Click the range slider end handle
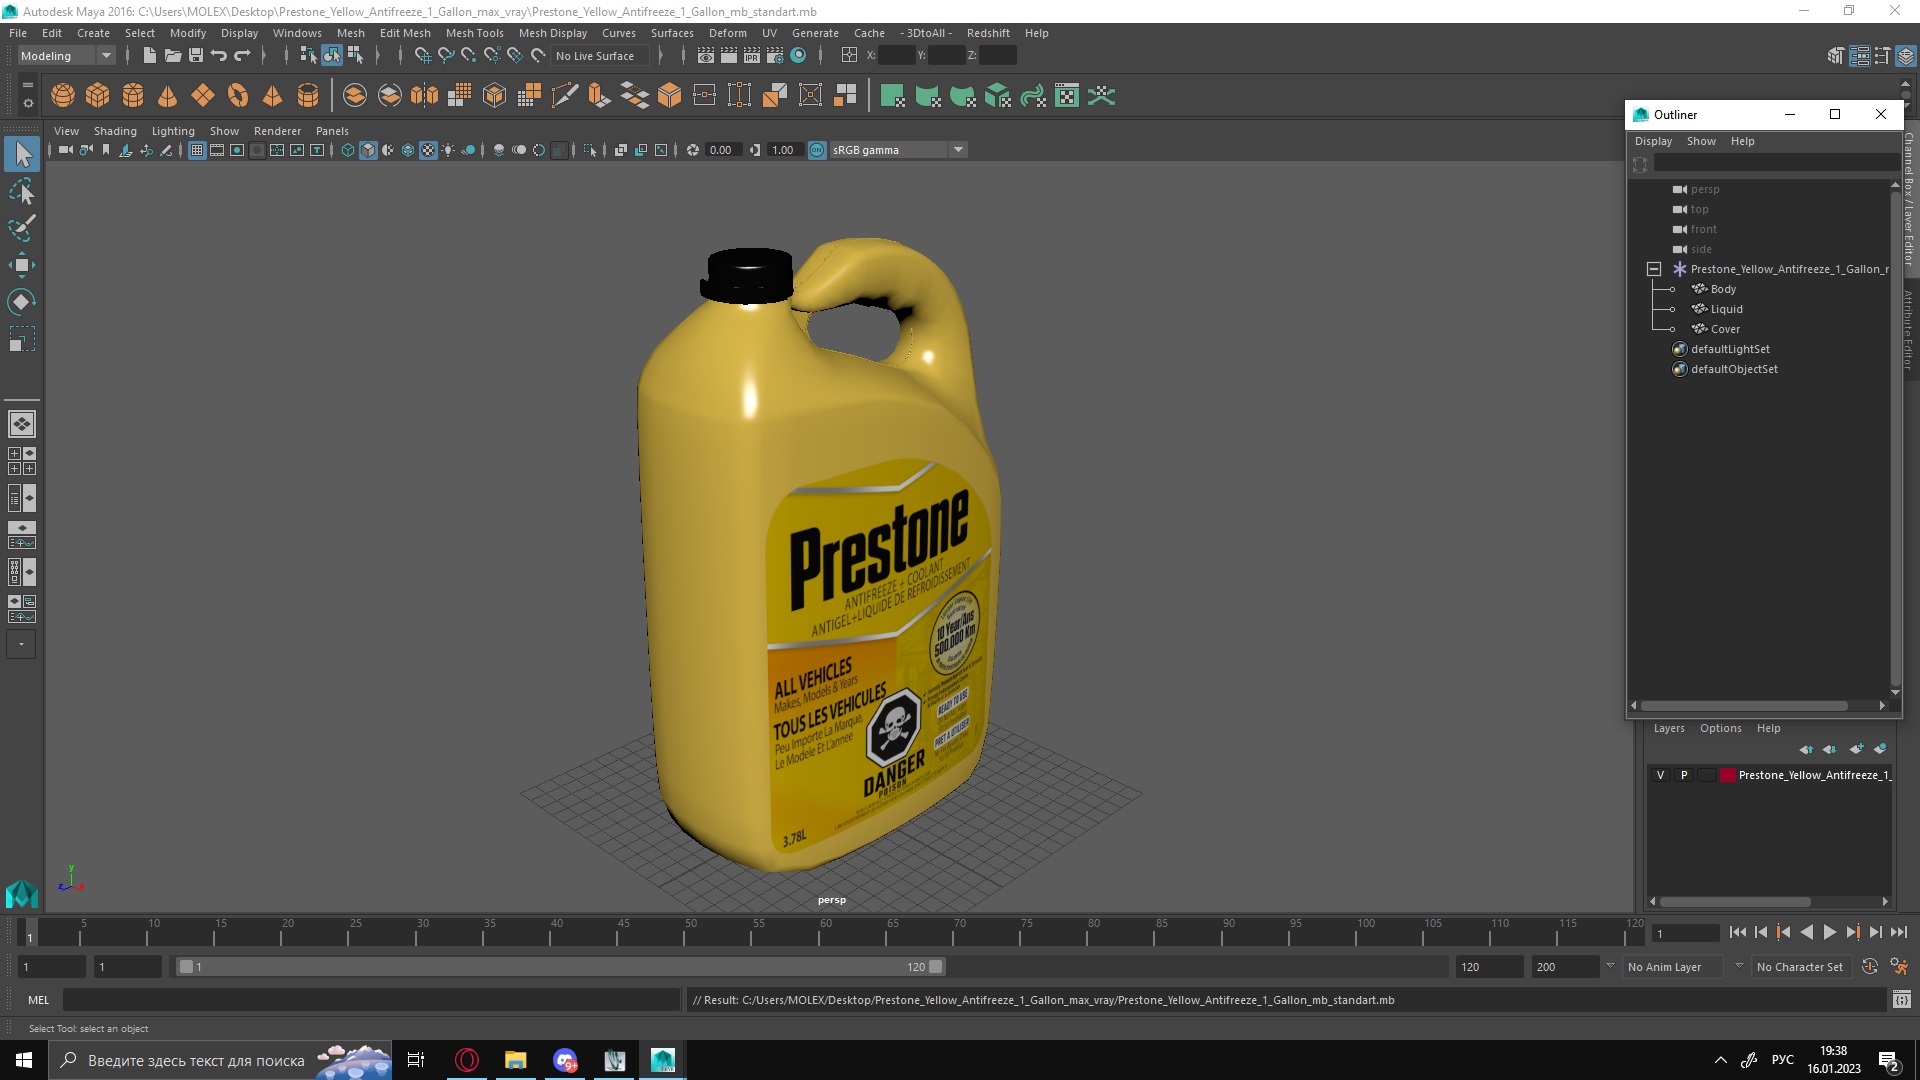 coord(935,967)
